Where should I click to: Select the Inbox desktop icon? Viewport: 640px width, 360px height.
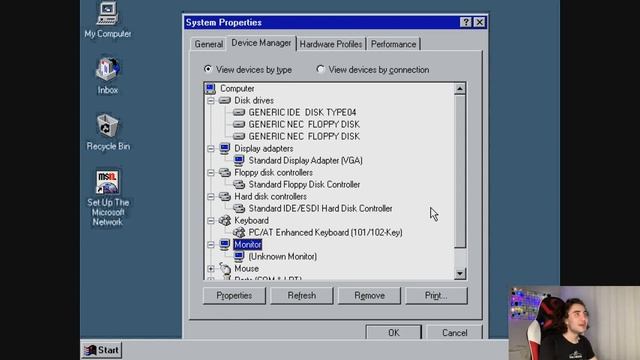pos(107,76)
